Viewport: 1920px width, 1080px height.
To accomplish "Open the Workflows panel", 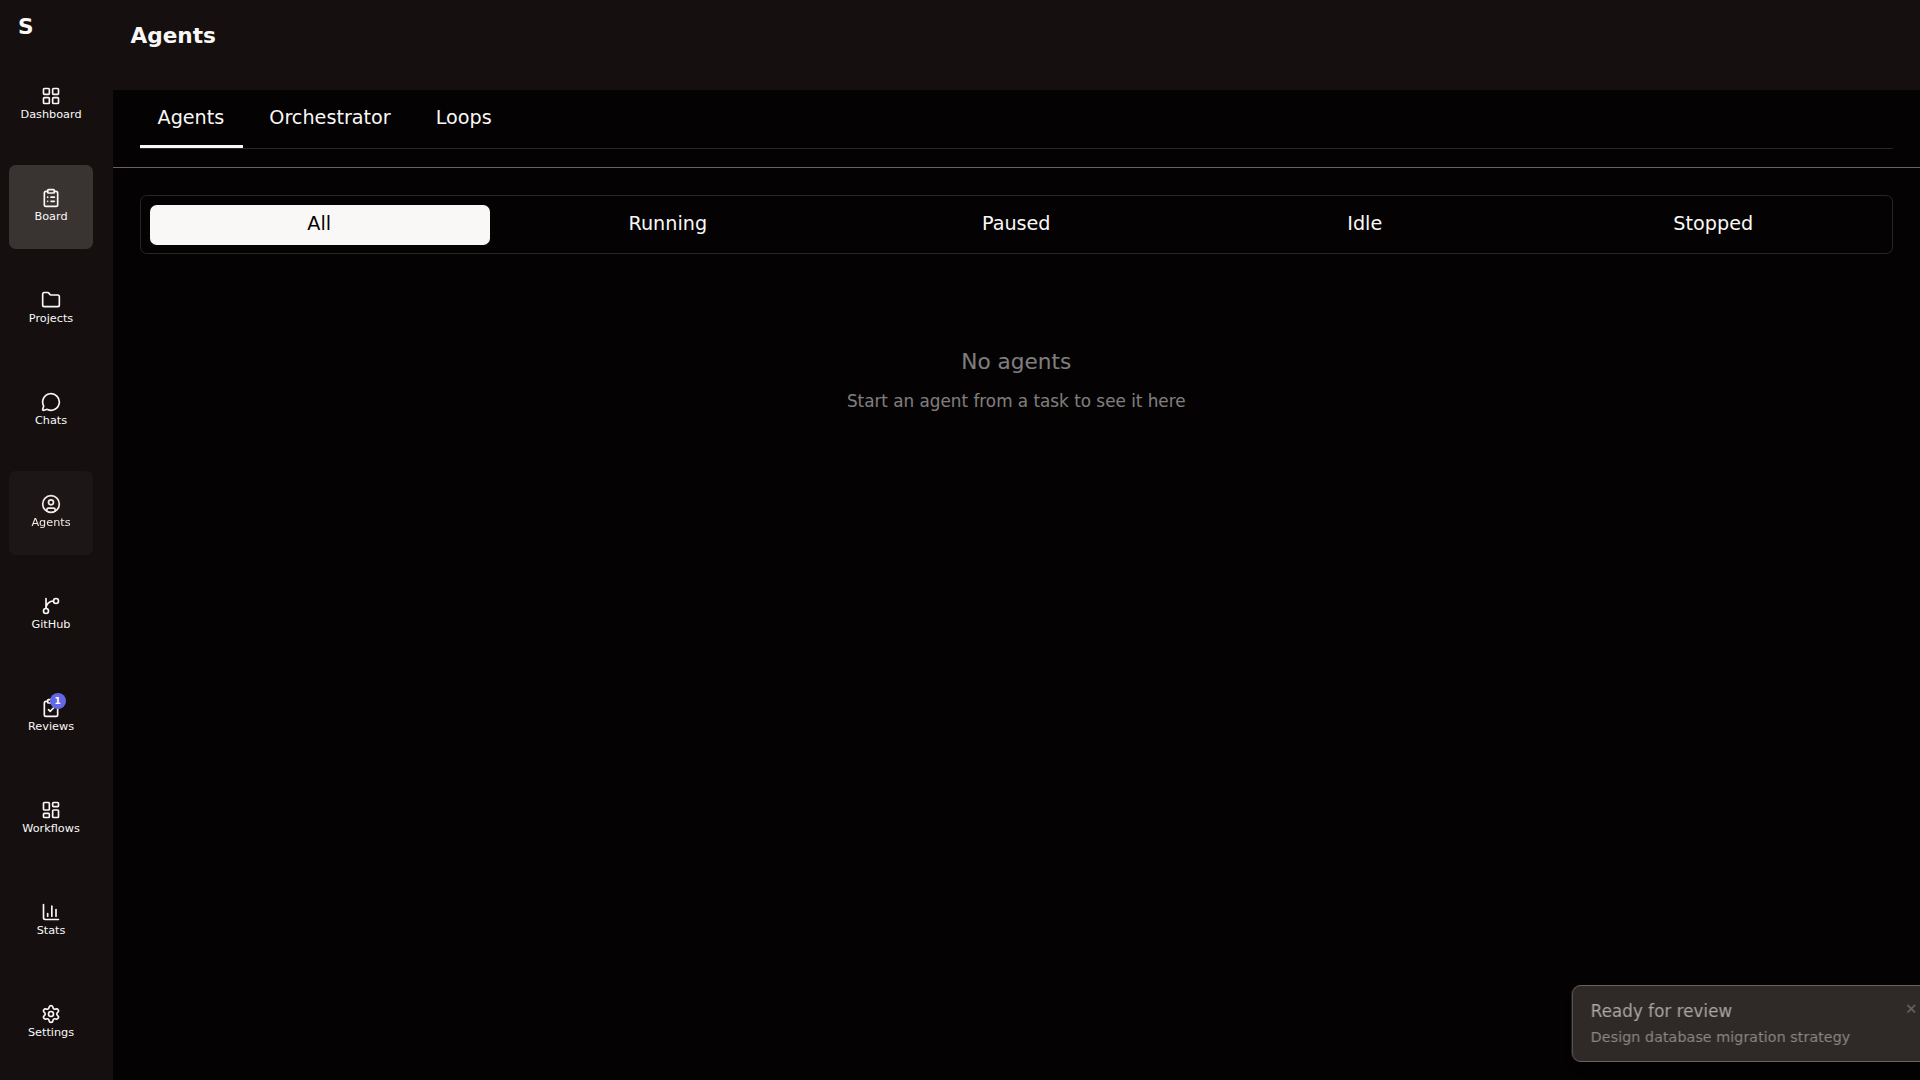I will pyautogui.click(x=50, y=817).
